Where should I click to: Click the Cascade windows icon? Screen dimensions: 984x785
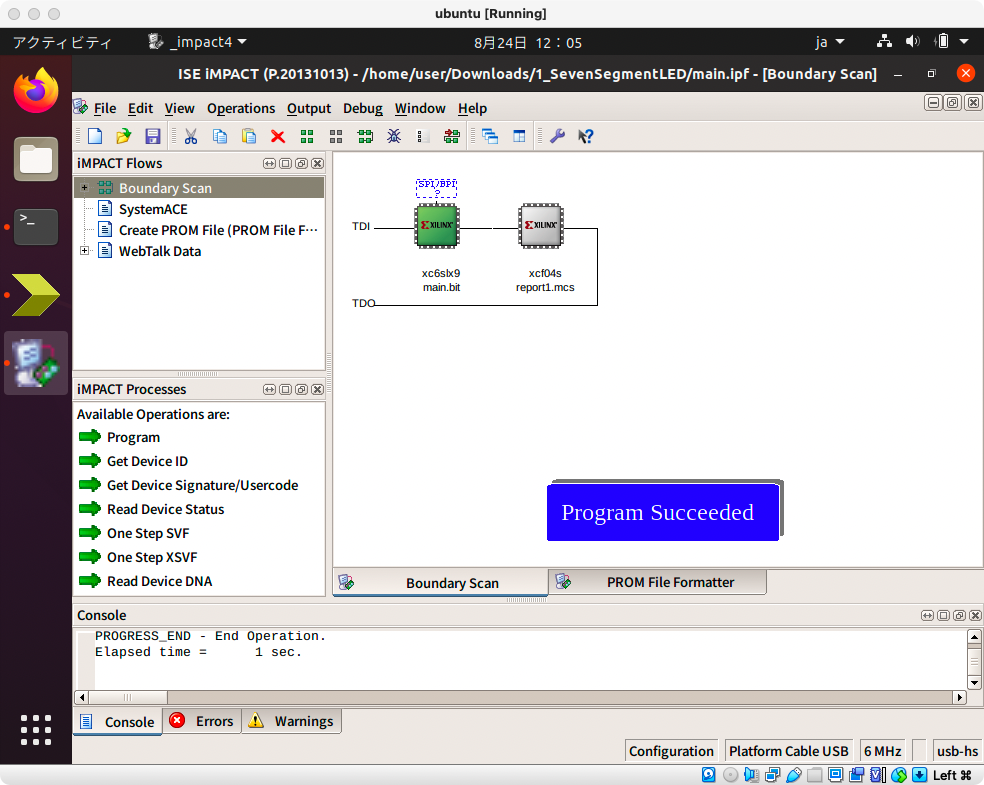[489, 136]
